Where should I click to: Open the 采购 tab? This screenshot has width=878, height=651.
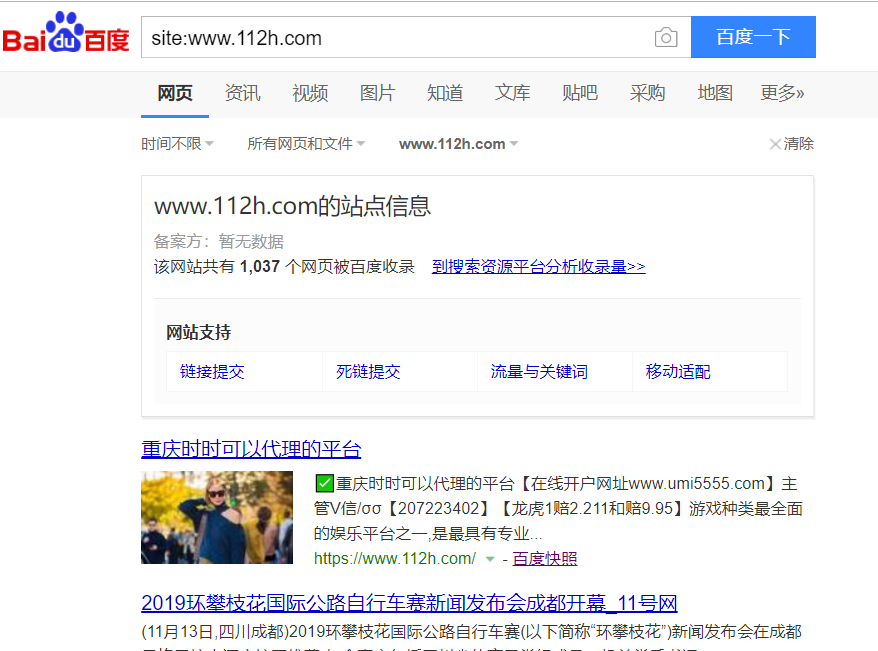(x=647, y=93)
